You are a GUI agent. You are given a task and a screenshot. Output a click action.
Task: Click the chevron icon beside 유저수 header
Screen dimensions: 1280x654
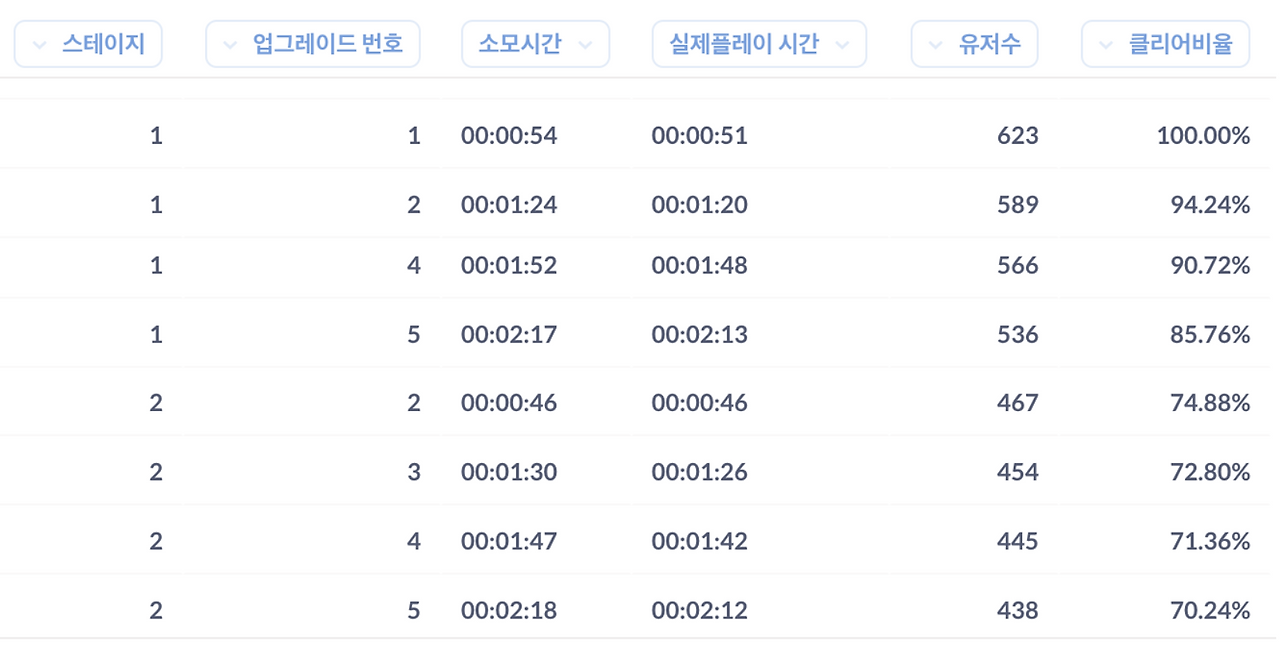point(936,45)
